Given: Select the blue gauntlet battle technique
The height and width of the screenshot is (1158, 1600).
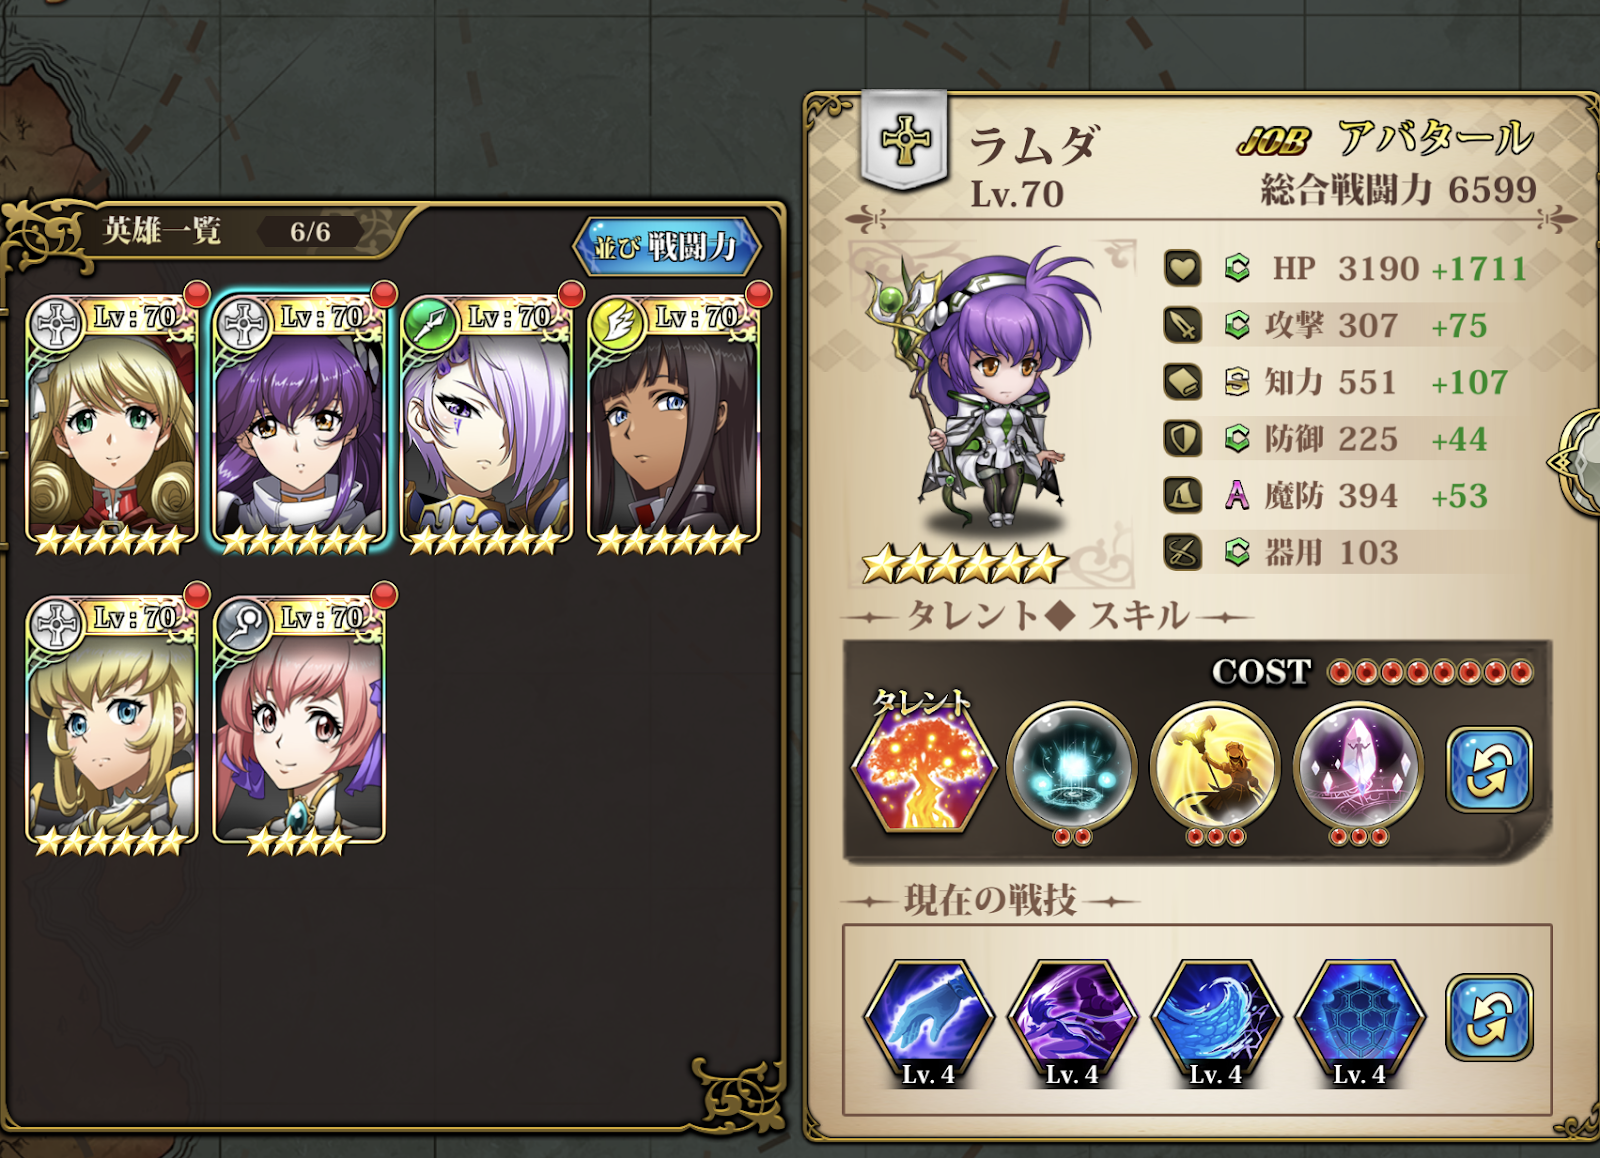Looking at the screenshot, I should pyautogui.click(x=928, y=1022).
